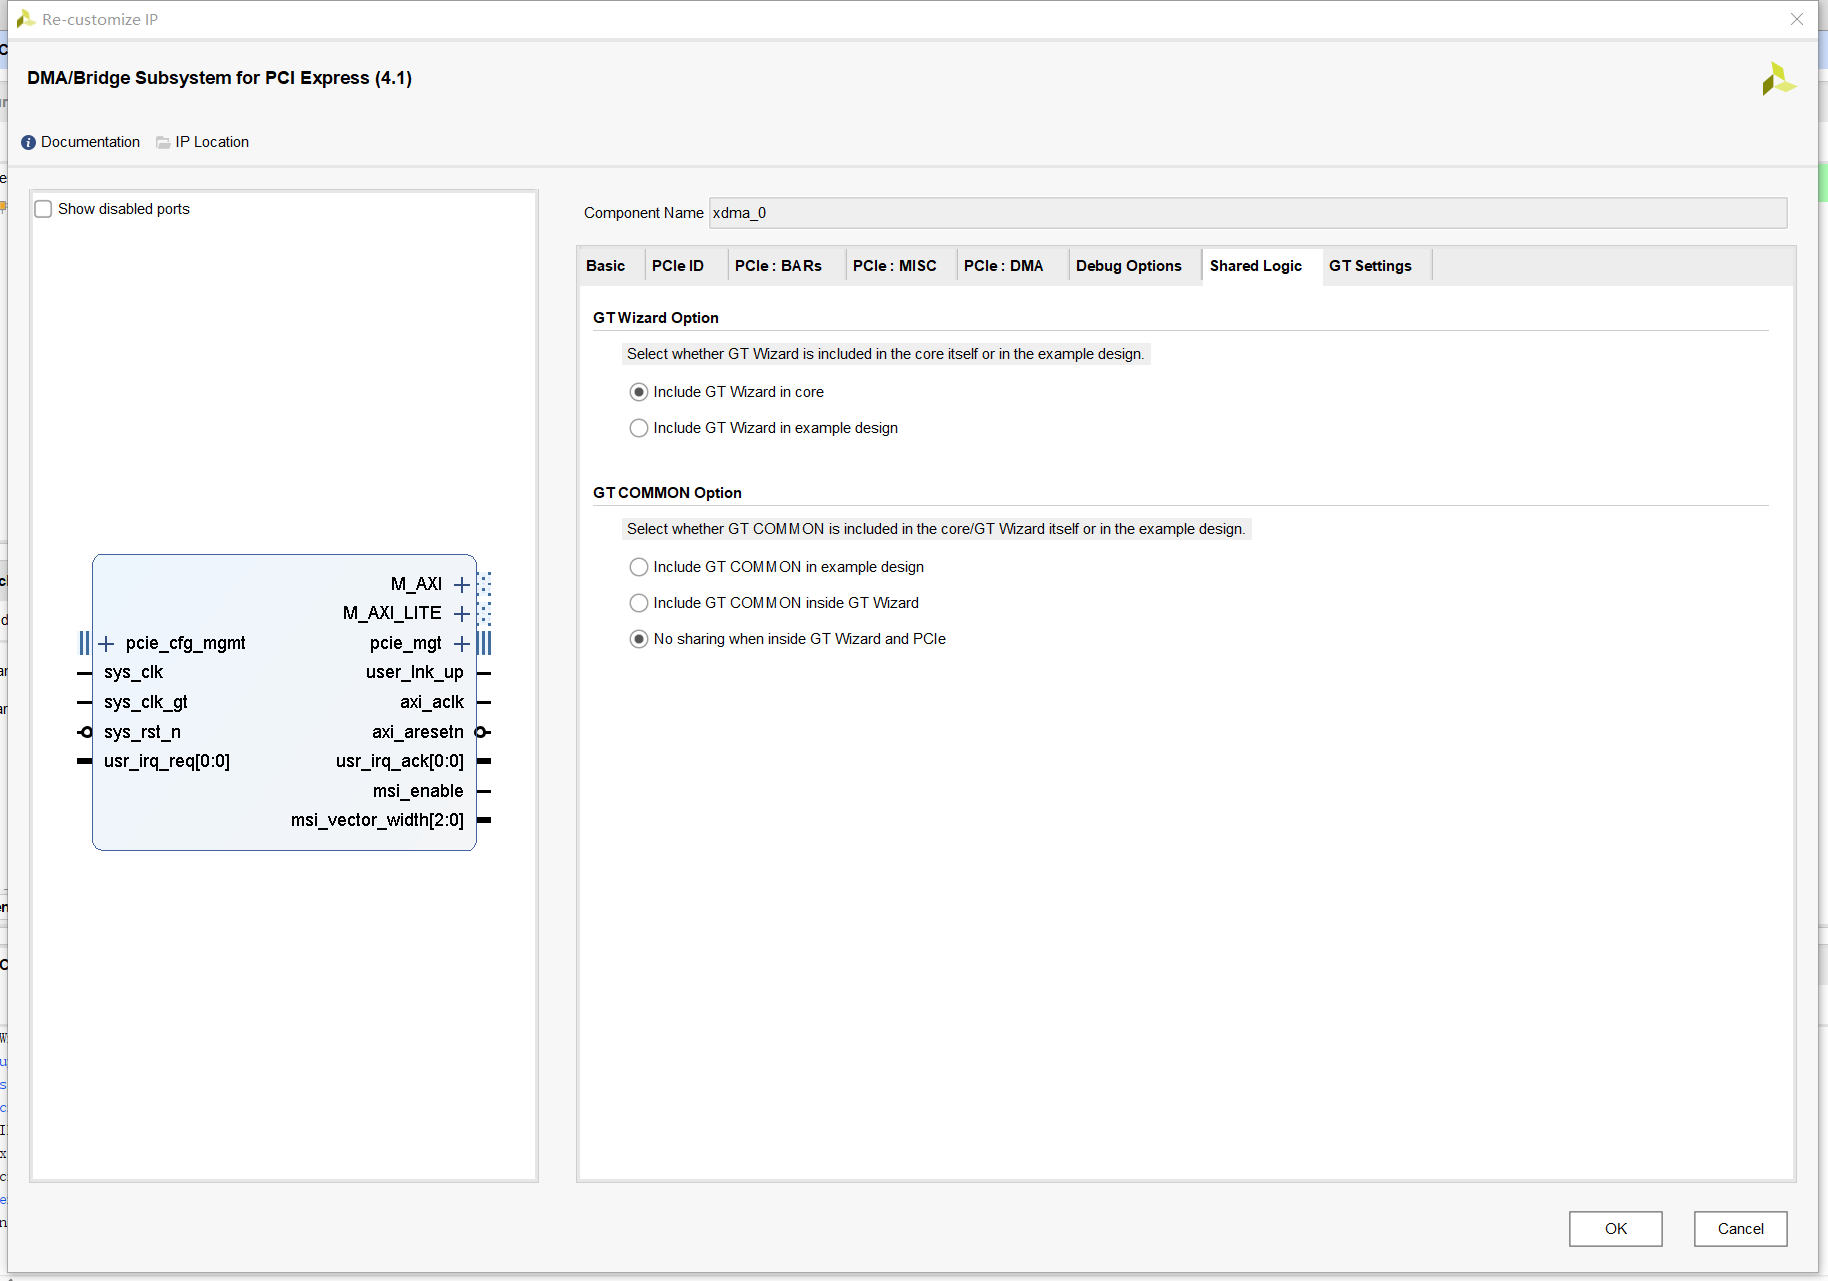Image resolution: width=1828 pixels, height=1281 pixels.
Task: Open the GT Settings tab
Action: (x=1369, y=266)
